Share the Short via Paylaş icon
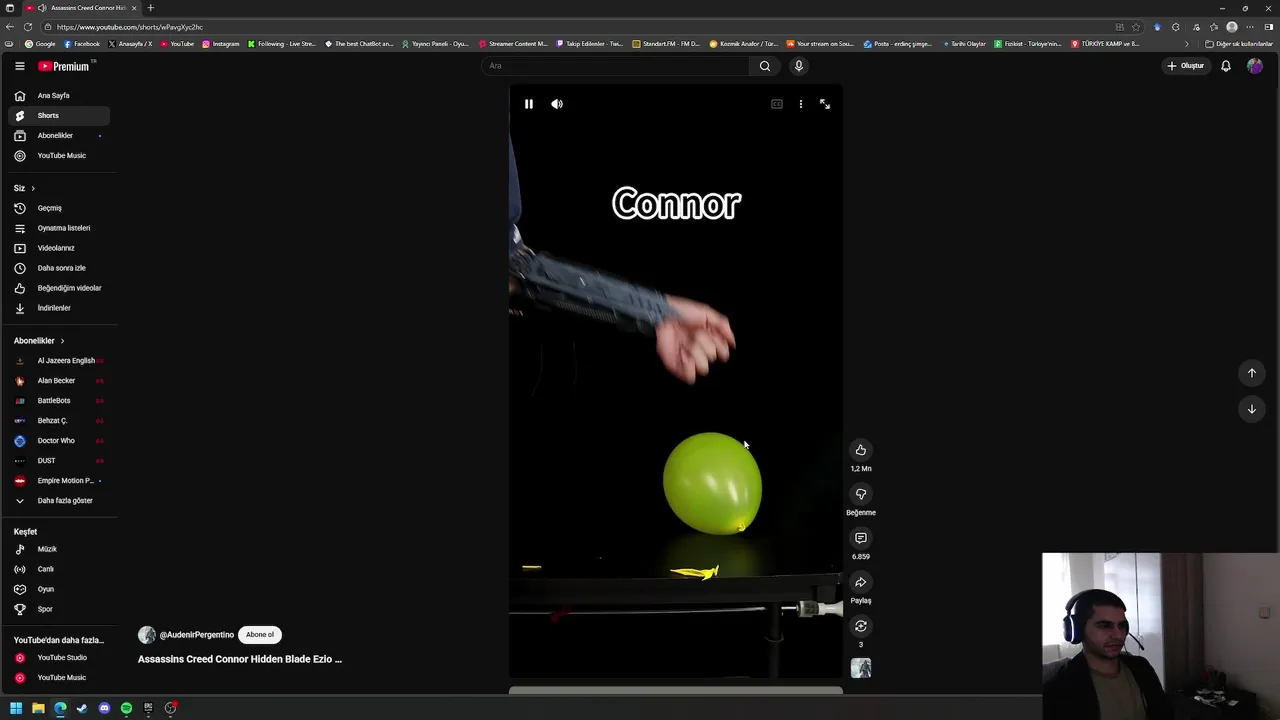Viewport: 1280px width, 720px height. 861,582
